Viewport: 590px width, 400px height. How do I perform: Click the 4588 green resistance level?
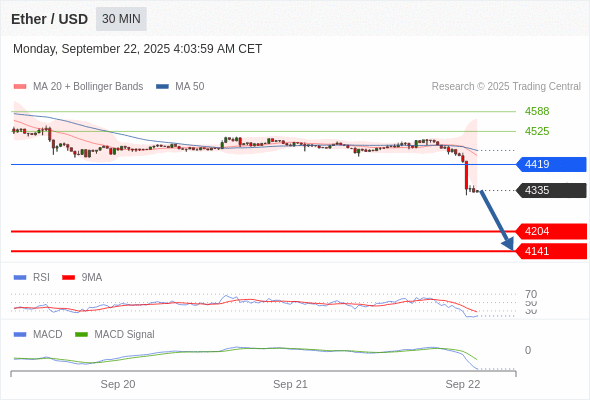537,111
